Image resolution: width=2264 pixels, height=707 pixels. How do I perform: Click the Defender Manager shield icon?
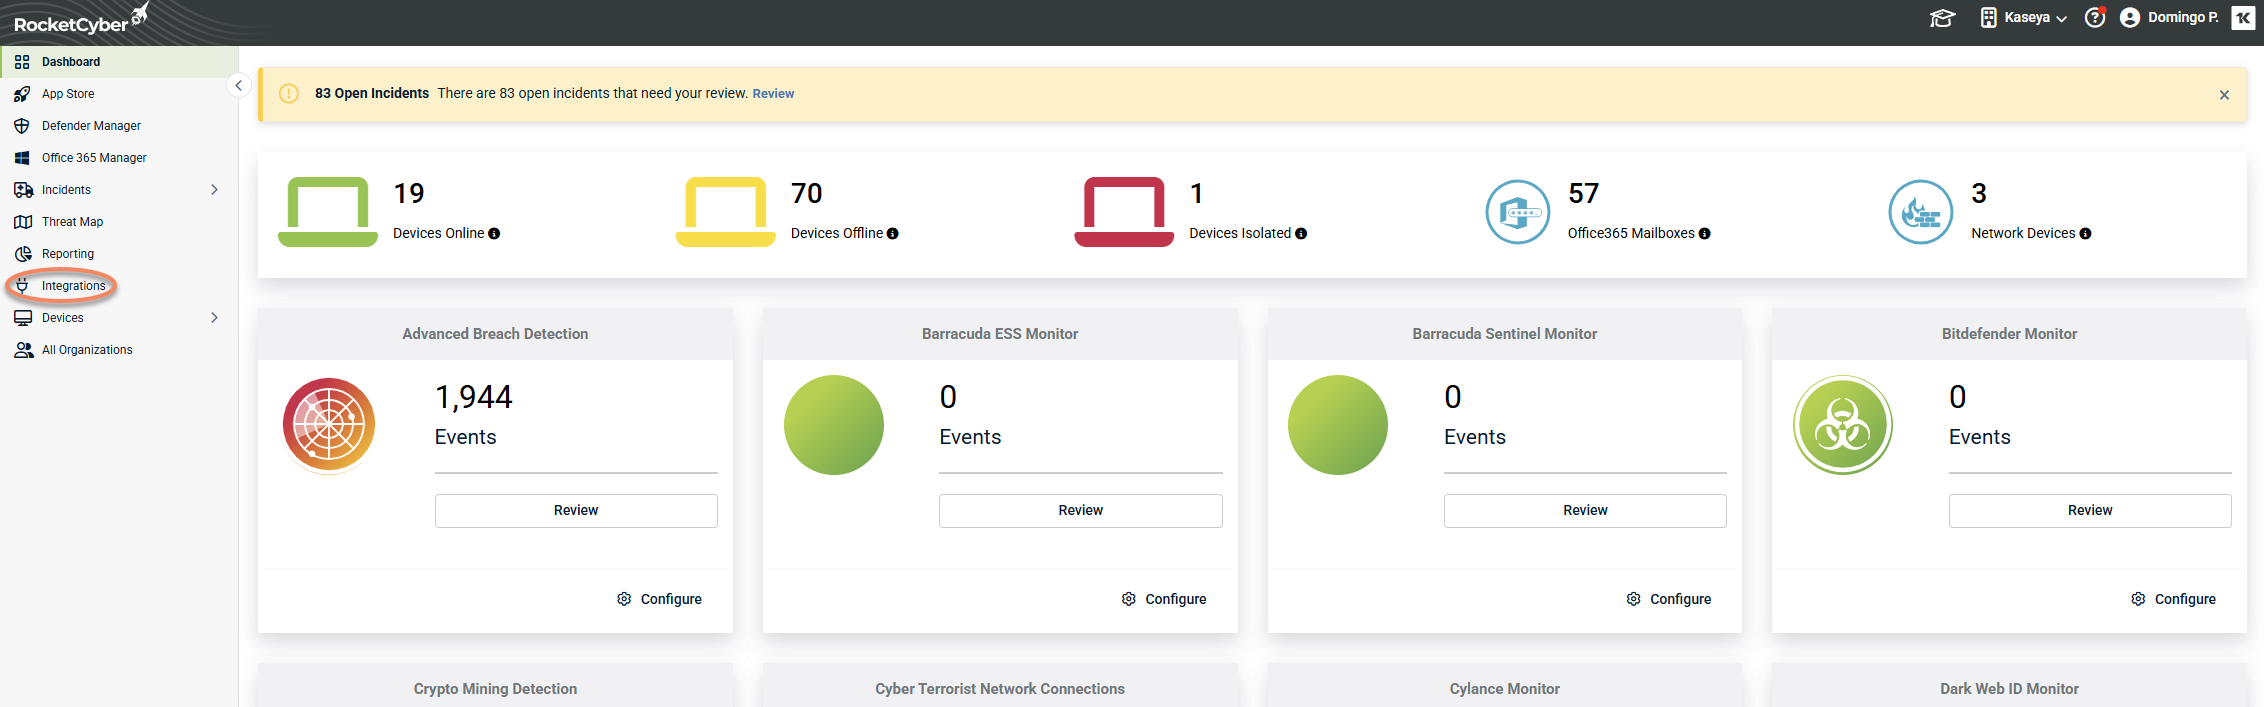coord(22,126)
